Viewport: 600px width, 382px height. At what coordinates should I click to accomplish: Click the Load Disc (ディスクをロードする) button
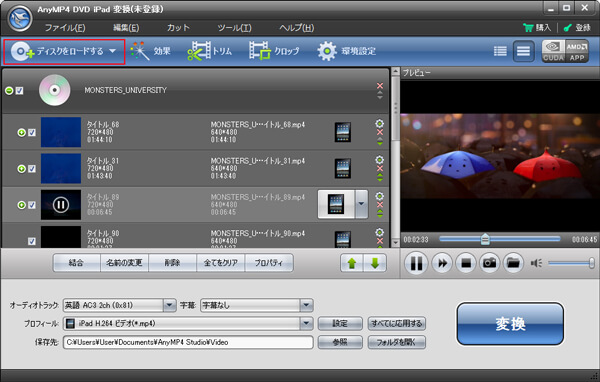(64, 51)
